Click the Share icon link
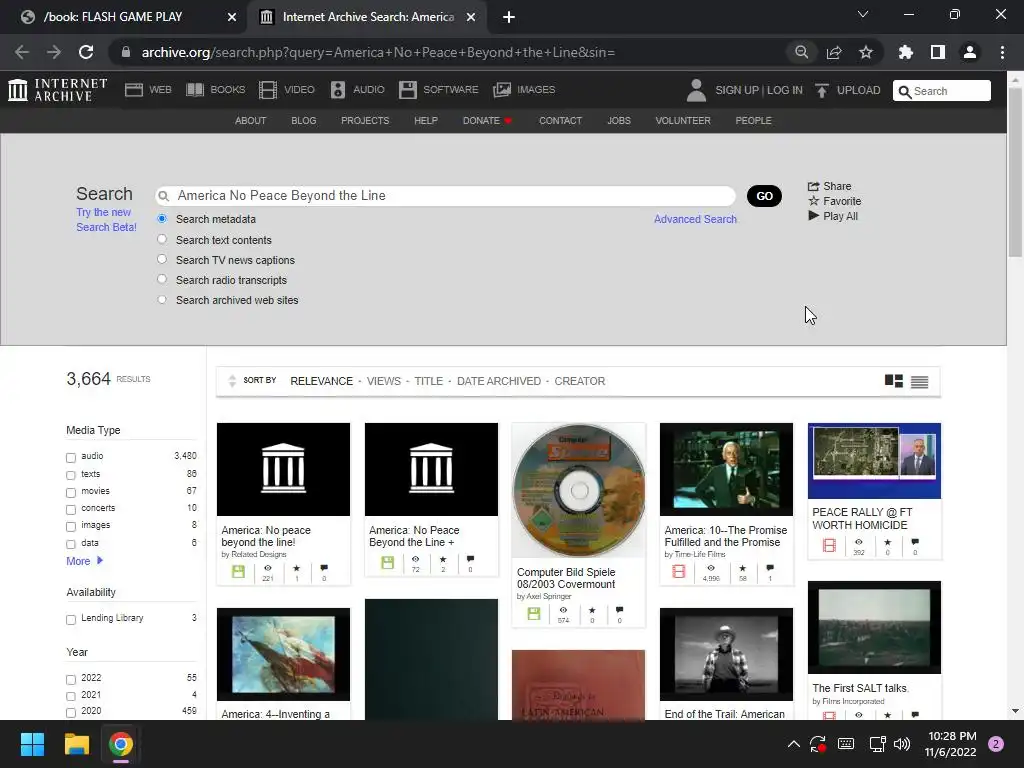The image size is (1024, 768). (x=829, y=186)
